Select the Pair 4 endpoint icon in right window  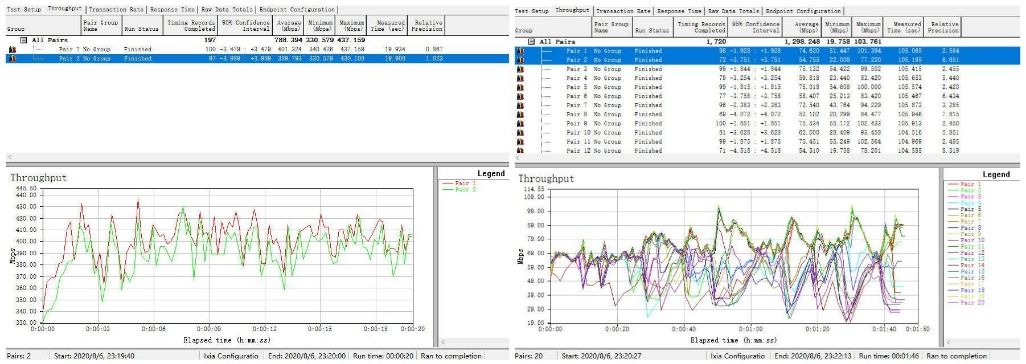tap(521, 77)
